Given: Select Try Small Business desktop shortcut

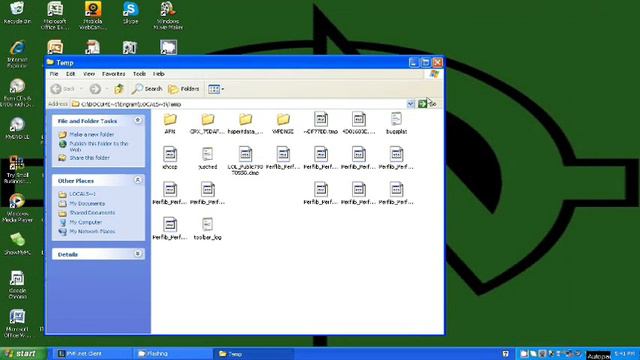Looking at the screenshot, I should pos(17,169).
